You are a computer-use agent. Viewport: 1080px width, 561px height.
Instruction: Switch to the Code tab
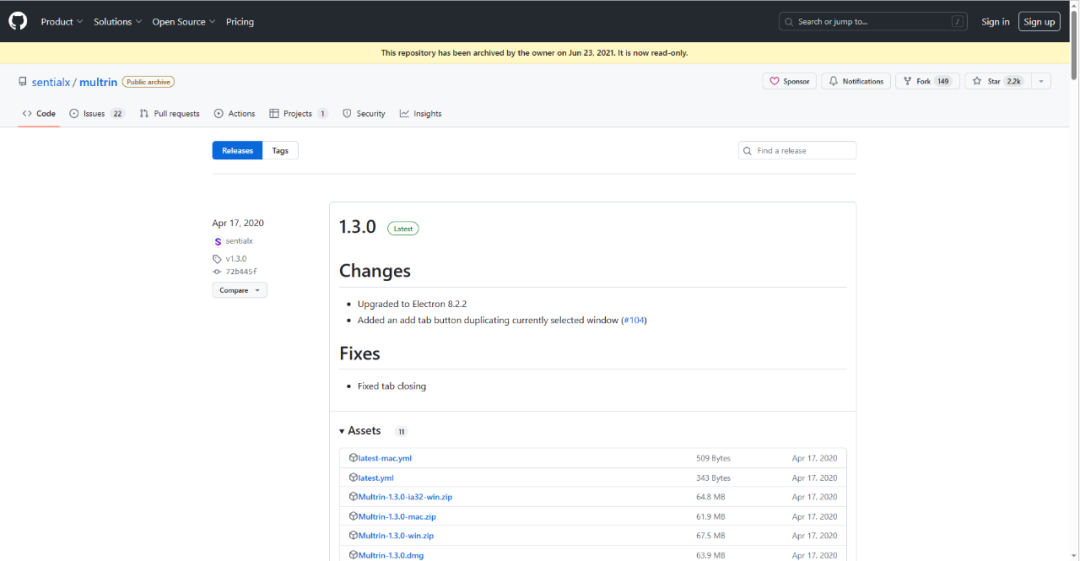39,114
